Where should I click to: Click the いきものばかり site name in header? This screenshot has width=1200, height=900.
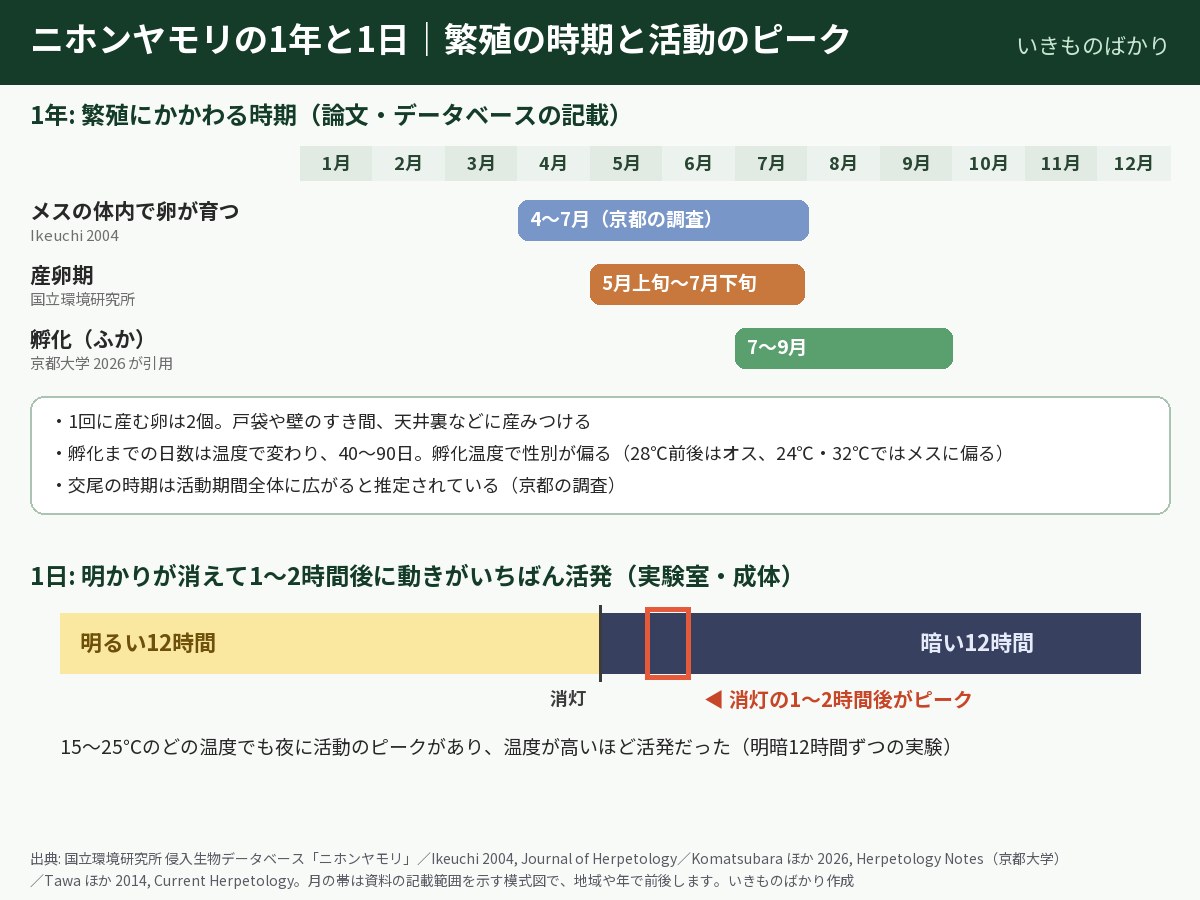1092,46
